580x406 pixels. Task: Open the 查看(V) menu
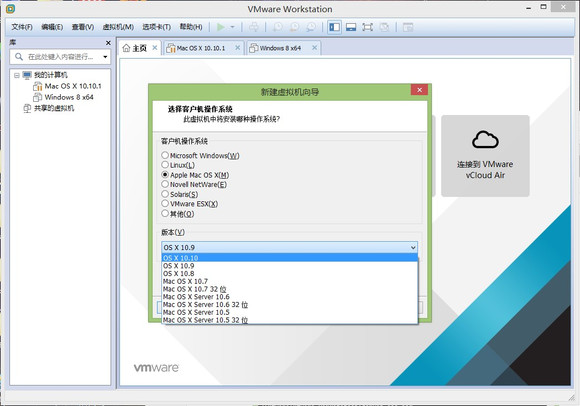click(82, 27)
